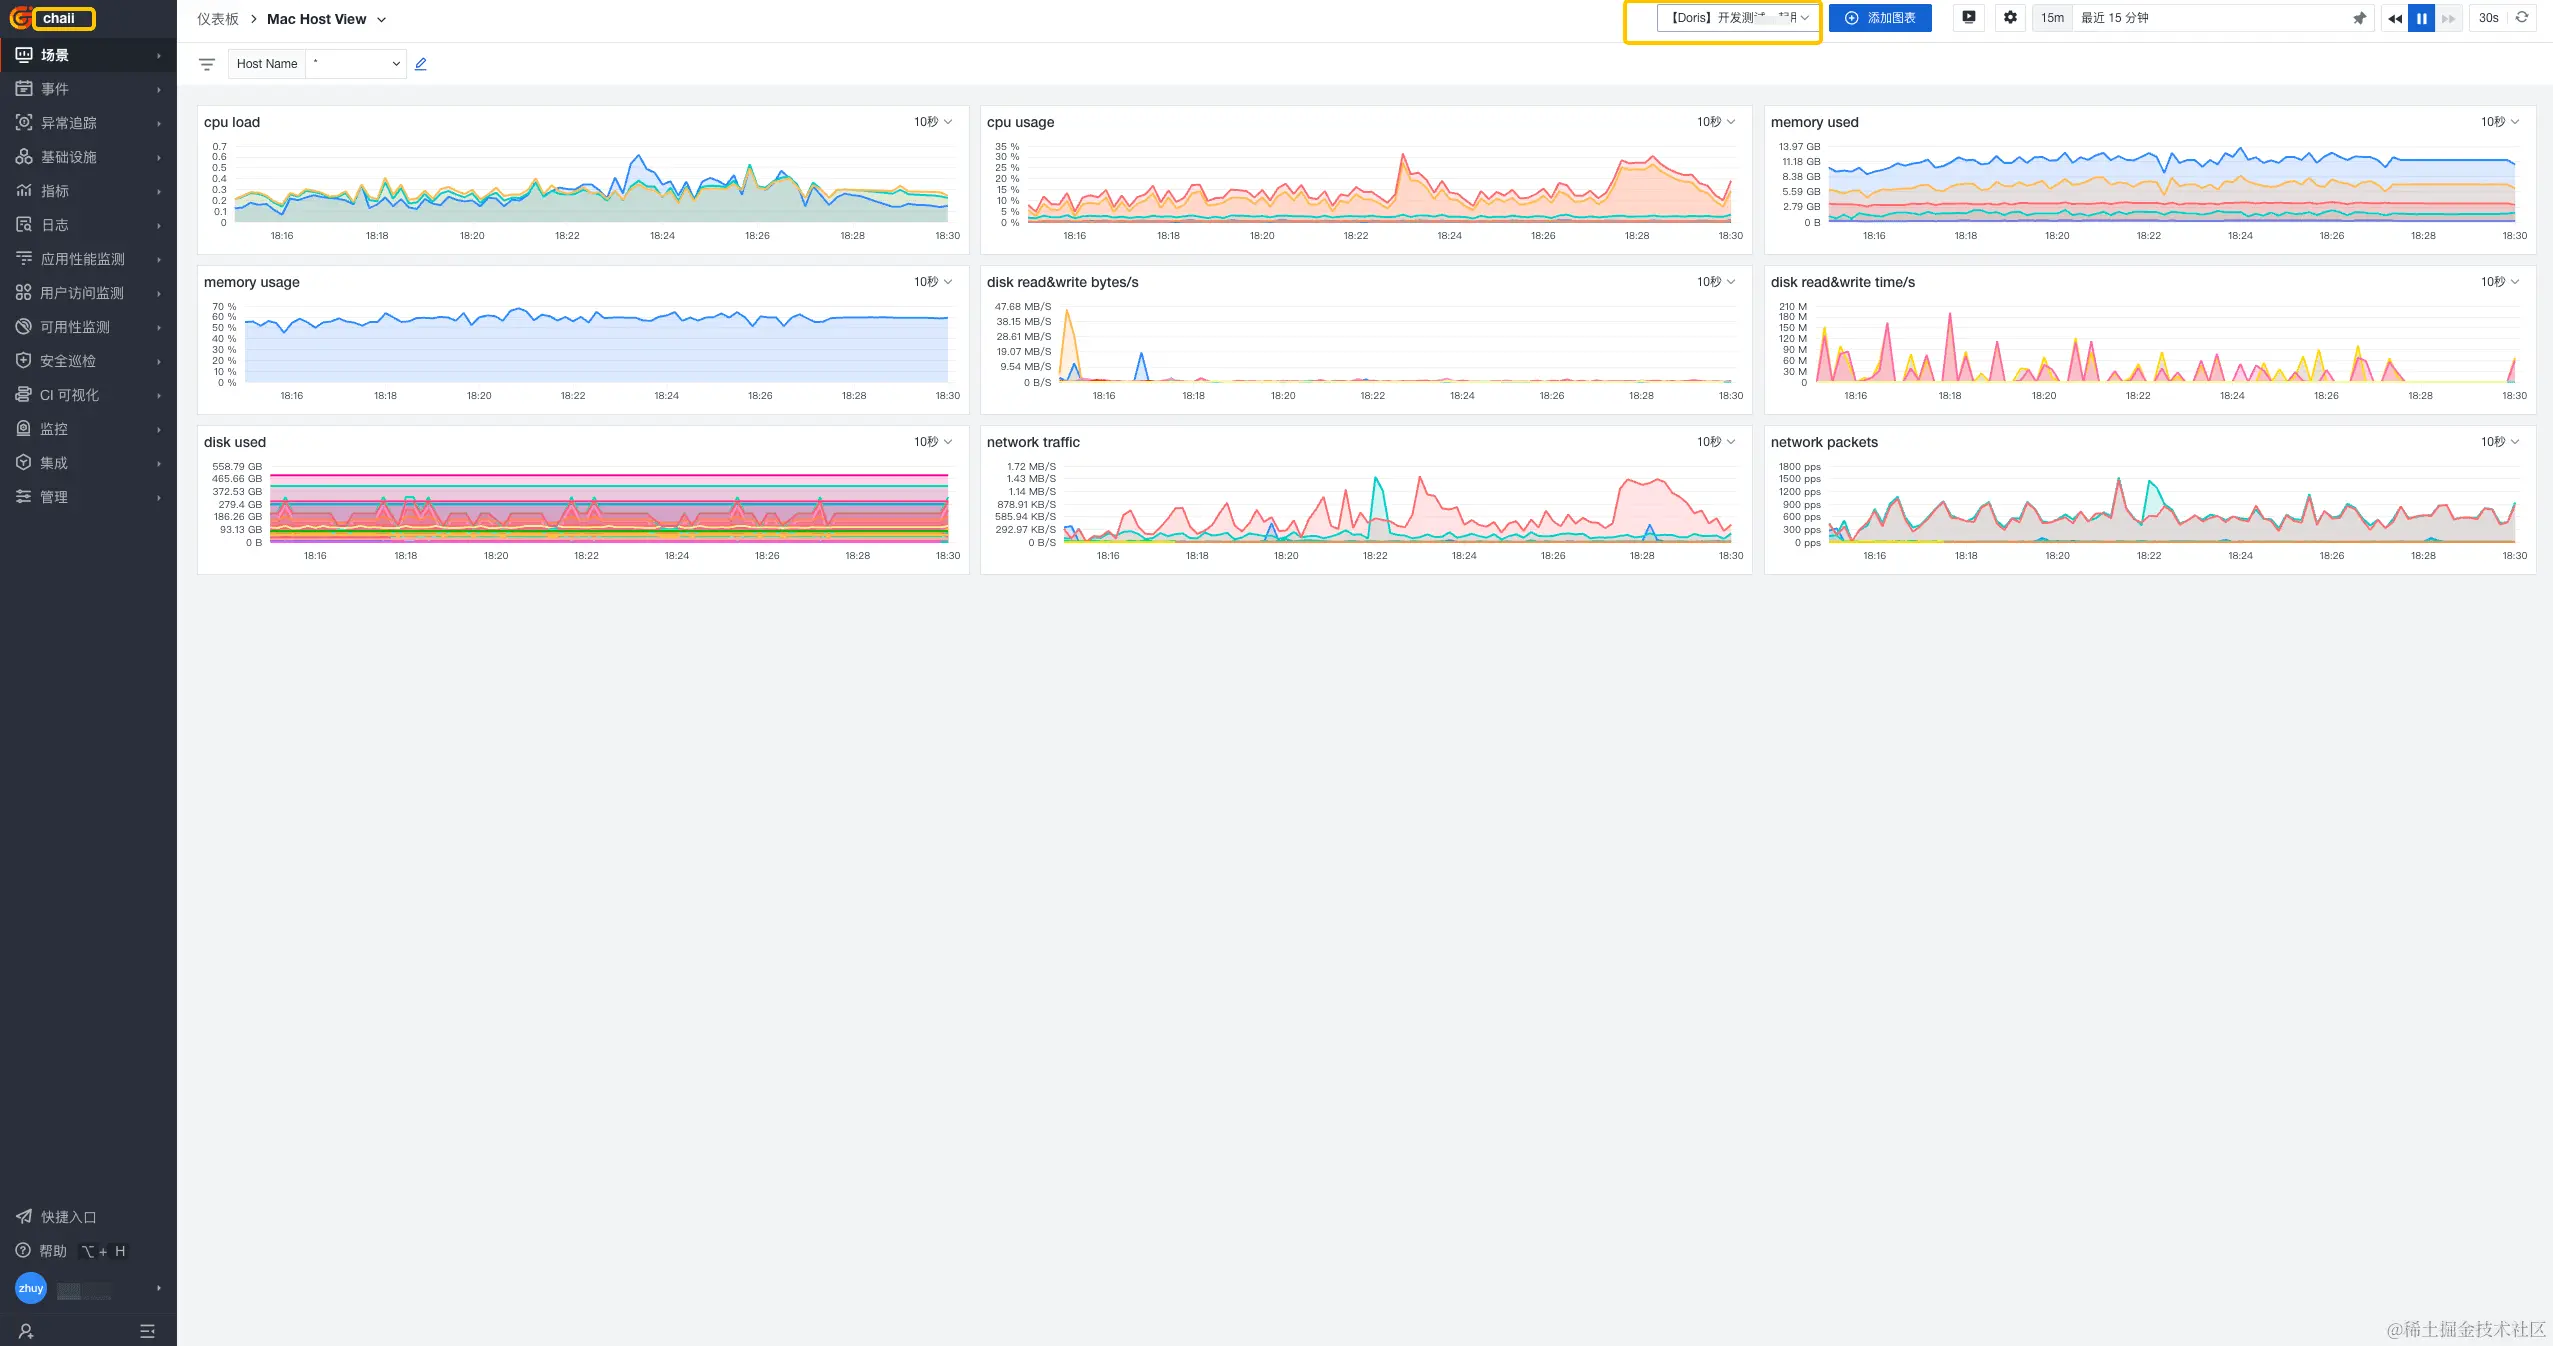The image size is (2553, 1346).
Task: Click the manual refresh icon
Action: (2522, 18)
